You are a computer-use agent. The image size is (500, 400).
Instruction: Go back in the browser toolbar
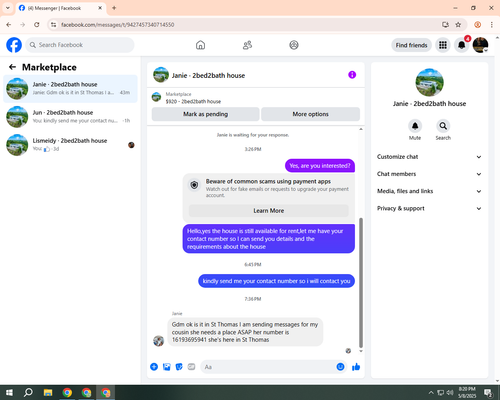tap(9, 25)
